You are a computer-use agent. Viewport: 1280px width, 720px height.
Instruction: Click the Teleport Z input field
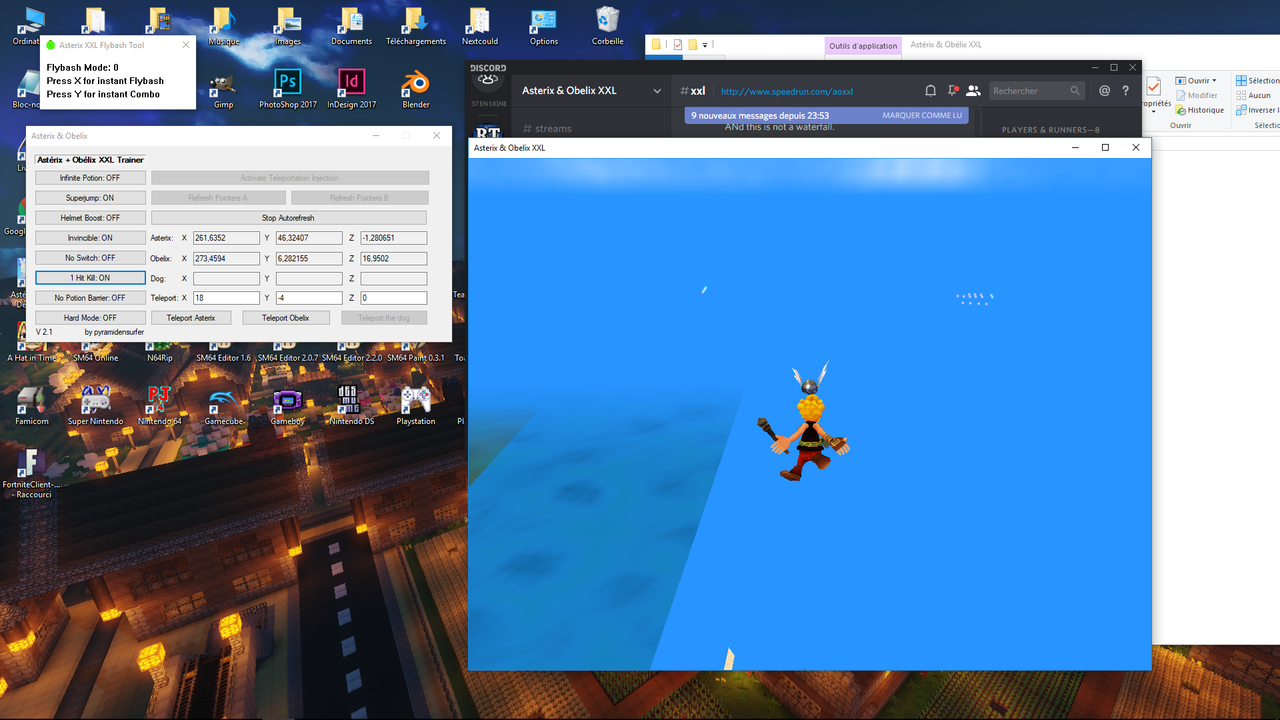393,298
